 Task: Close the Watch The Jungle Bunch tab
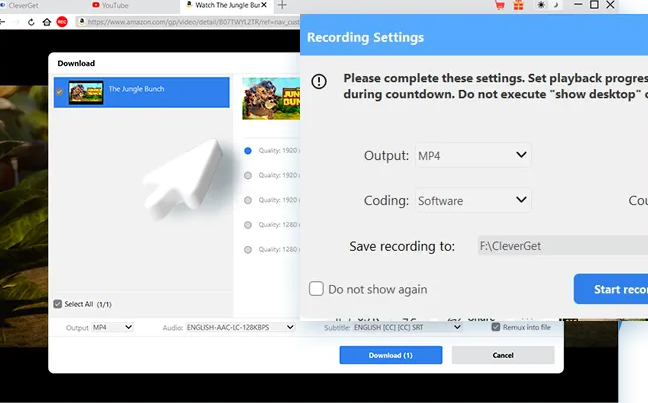(264, 5)
